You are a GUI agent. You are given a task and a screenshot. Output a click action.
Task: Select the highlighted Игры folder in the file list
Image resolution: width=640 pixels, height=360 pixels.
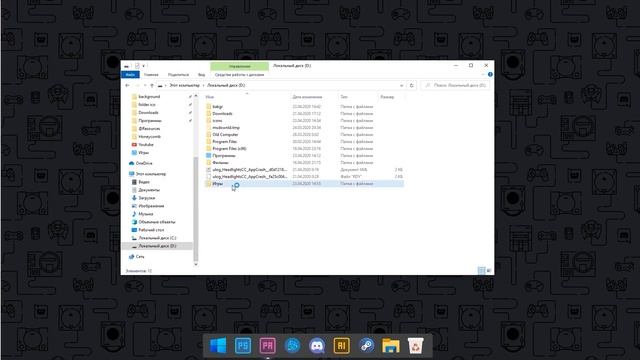tap(304, 184)
